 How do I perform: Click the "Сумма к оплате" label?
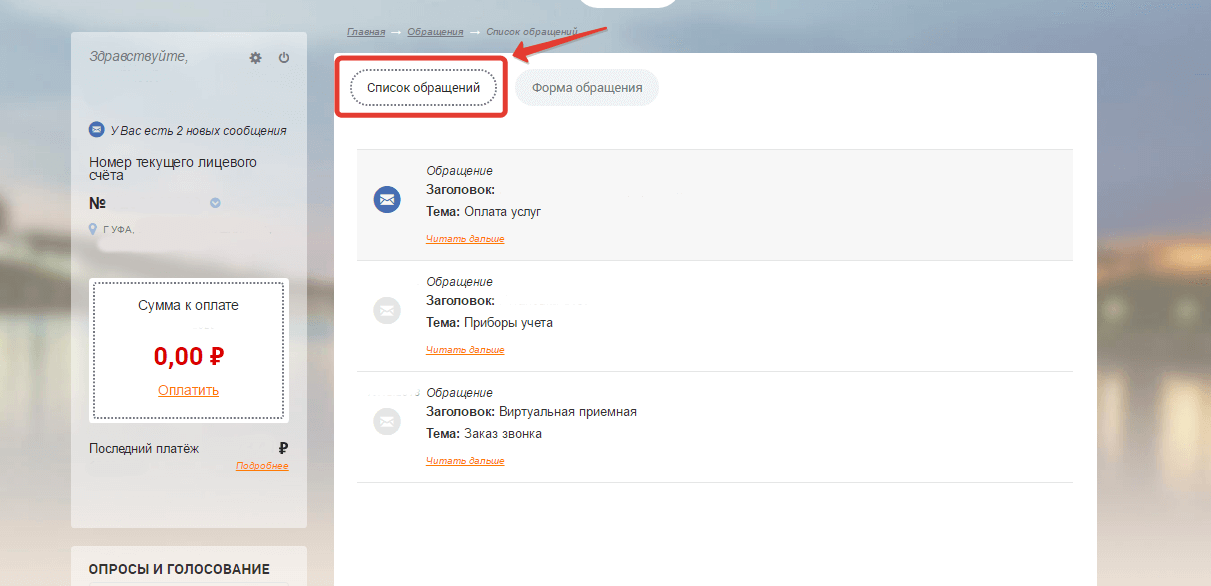click(x=188, y=305)
